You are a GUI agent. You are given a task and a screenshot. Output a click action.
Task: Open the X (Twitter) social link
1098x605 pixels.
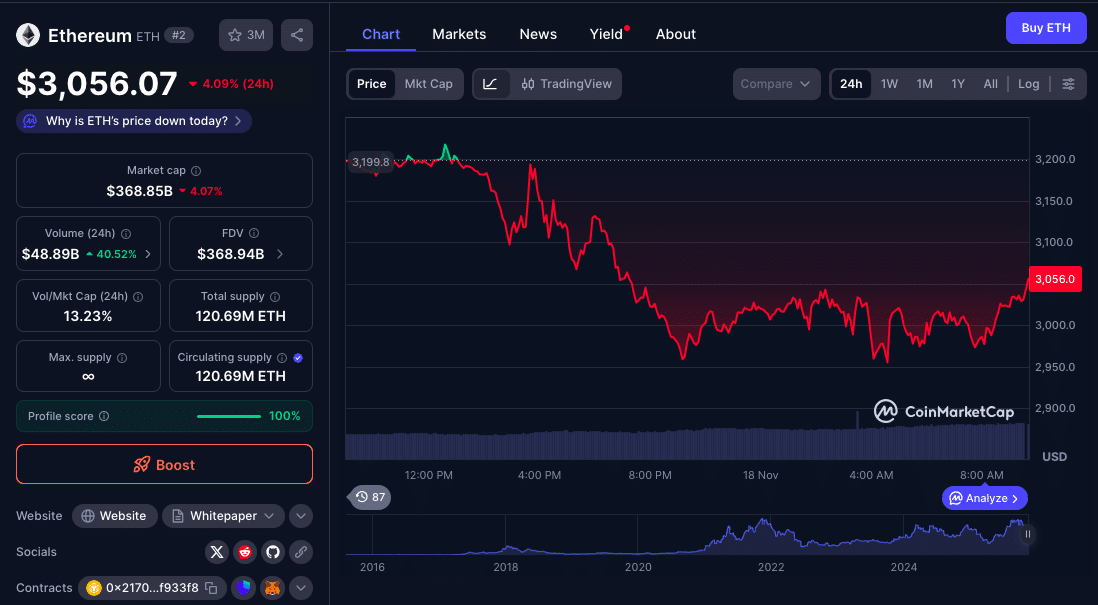(217, 552)
